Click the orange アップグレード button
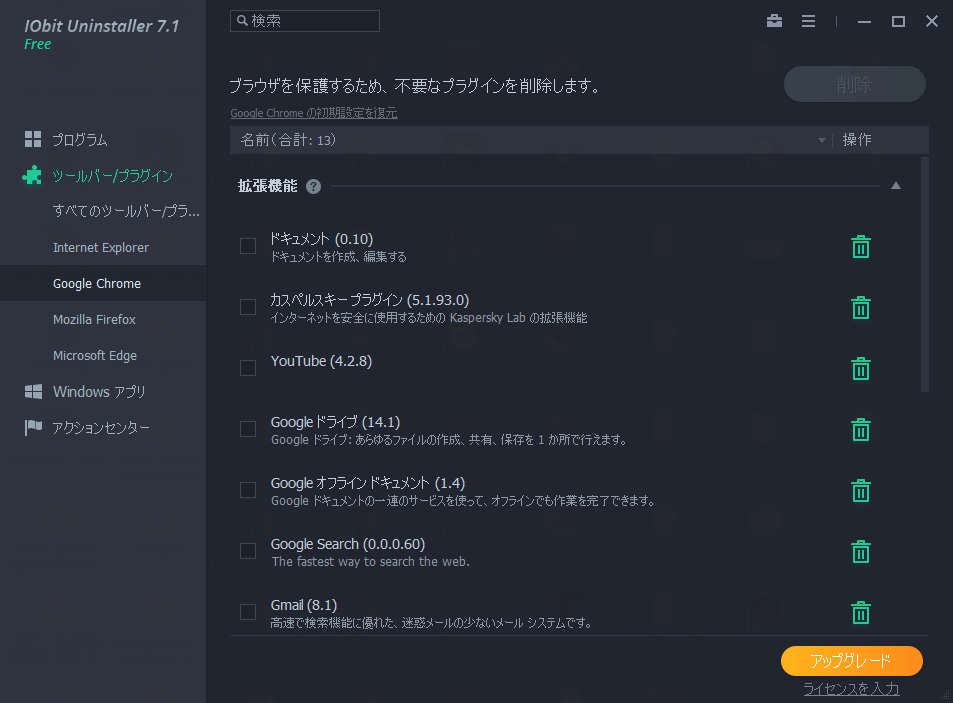 pyautogui.click(x=852, y=661)
